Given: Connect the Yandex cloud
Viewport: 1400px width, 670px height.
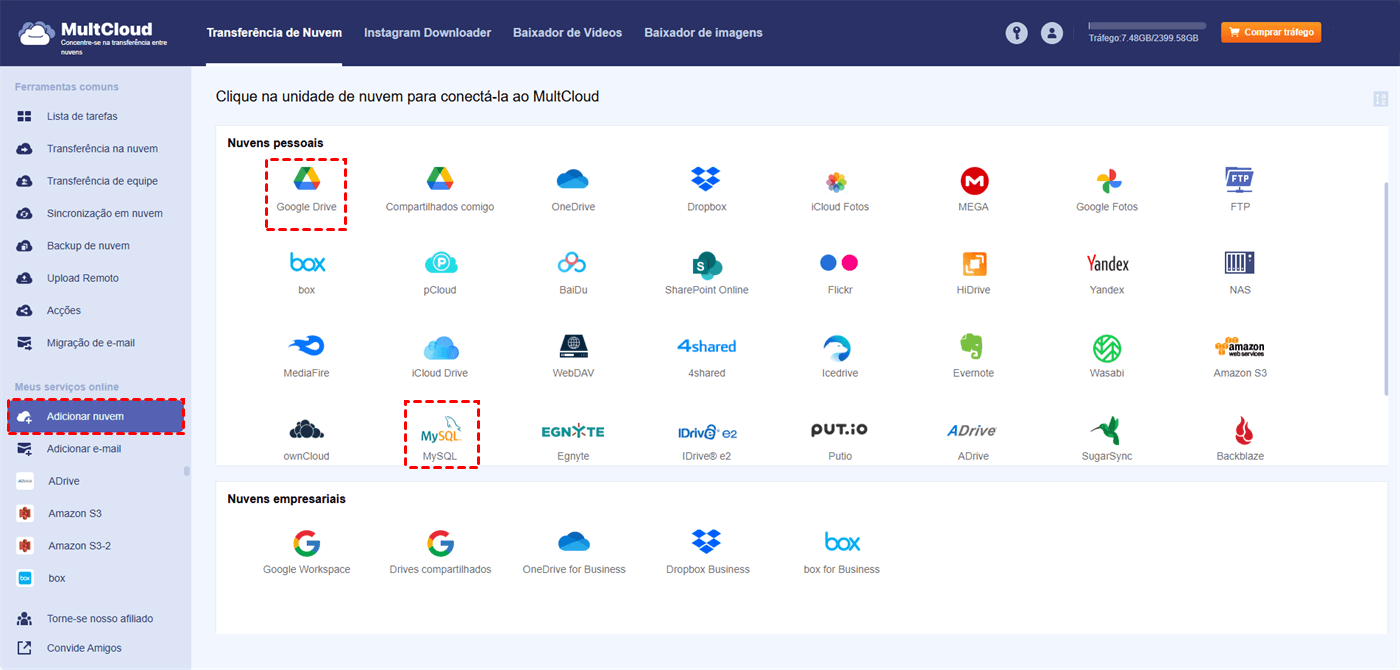Looking at the screenshot, I should (1107, 264).
